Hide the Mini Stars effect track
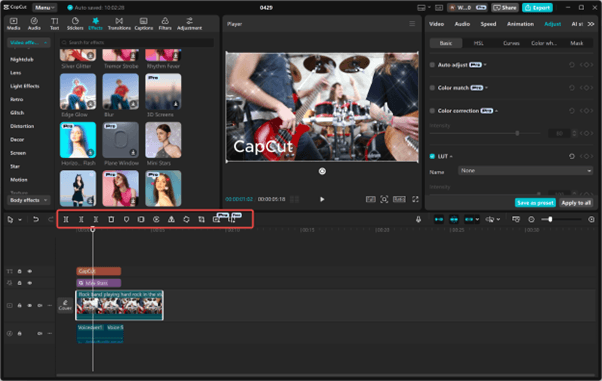The width and height of the screenshot is (602, 381). pyautogui.click(x=30, y=283)
